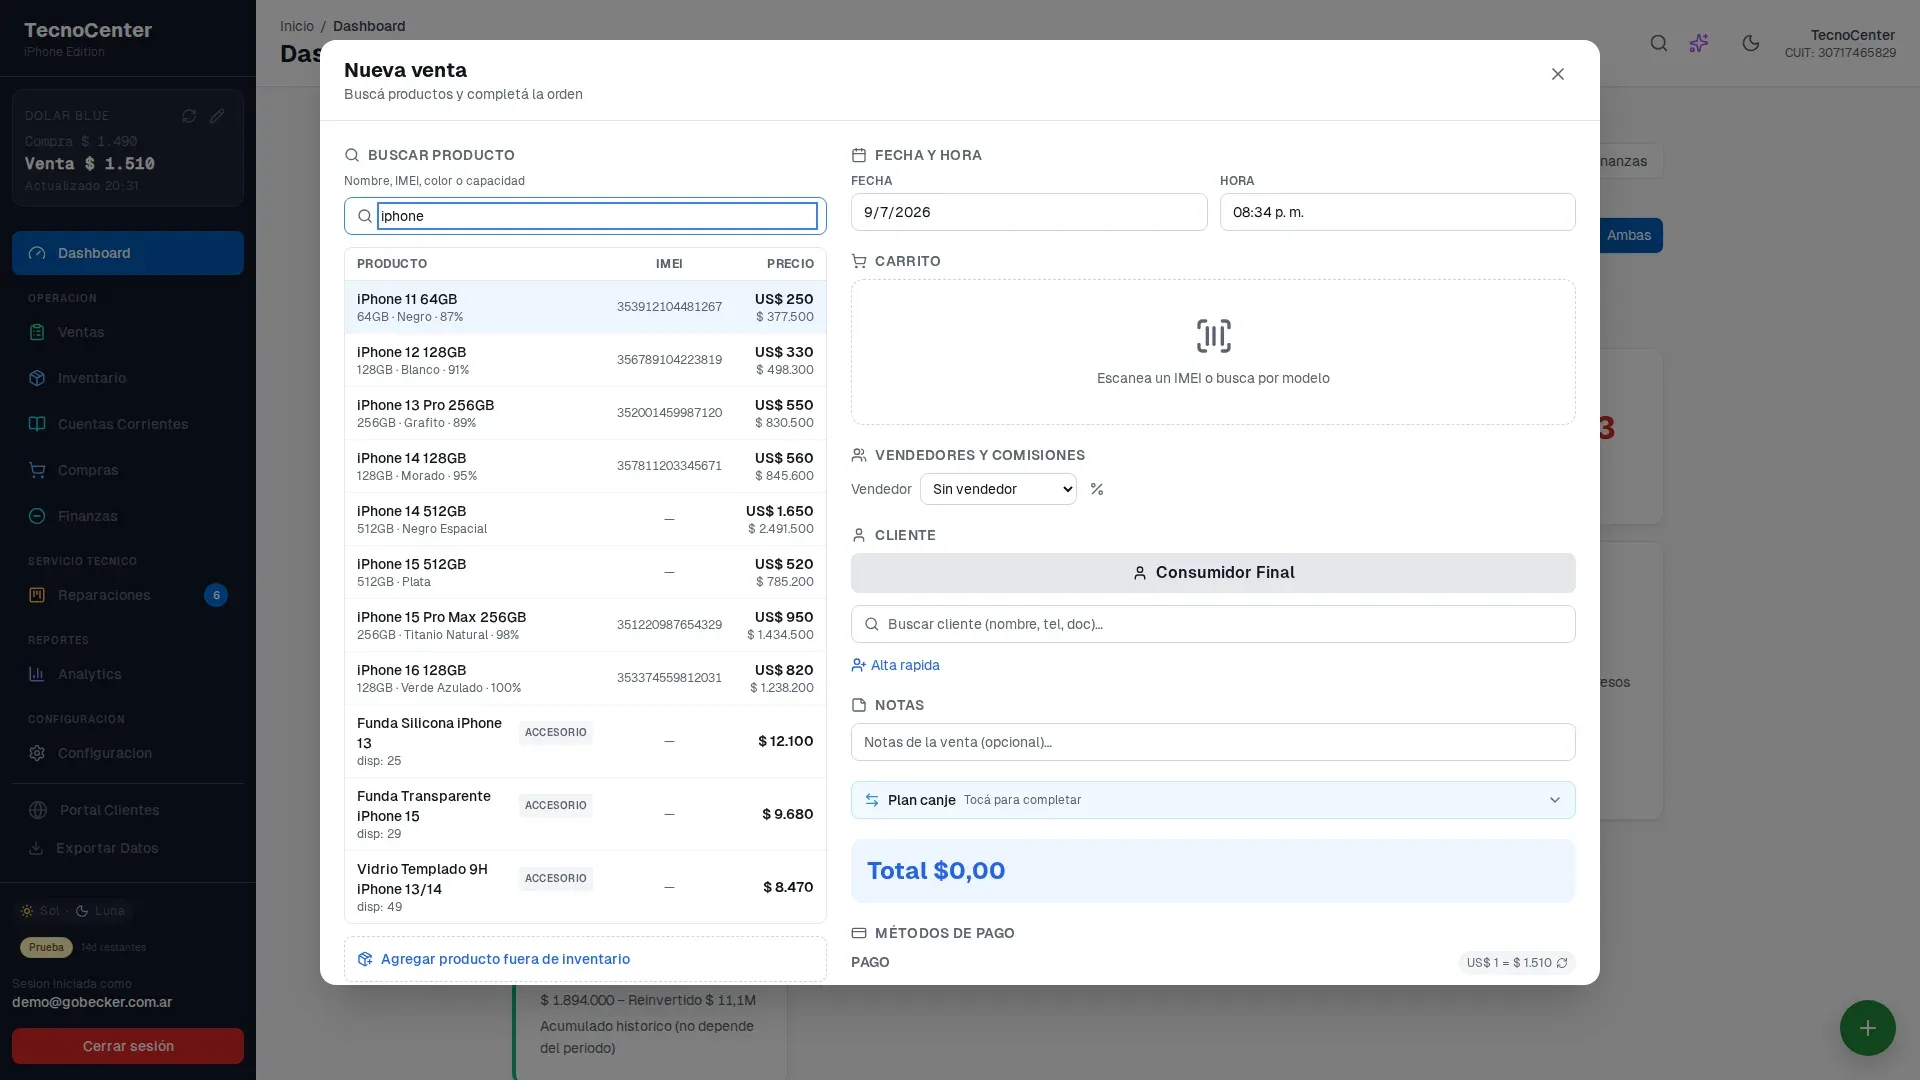1920x1080 pixels.
Task: Select Consumidor Final as client
Action: 1213,573
